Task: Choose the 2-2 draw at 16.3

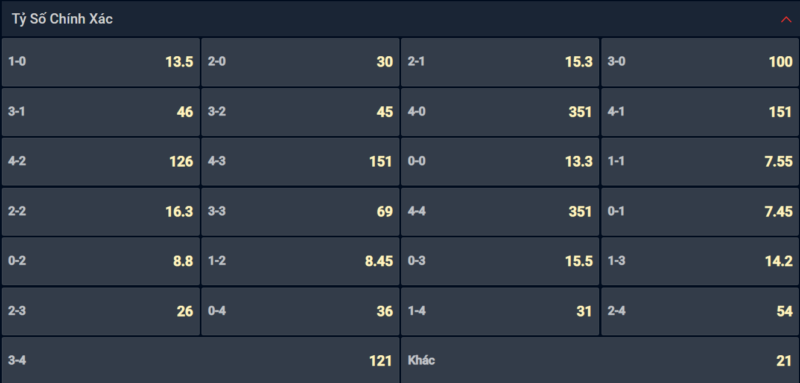Action: 101,212
